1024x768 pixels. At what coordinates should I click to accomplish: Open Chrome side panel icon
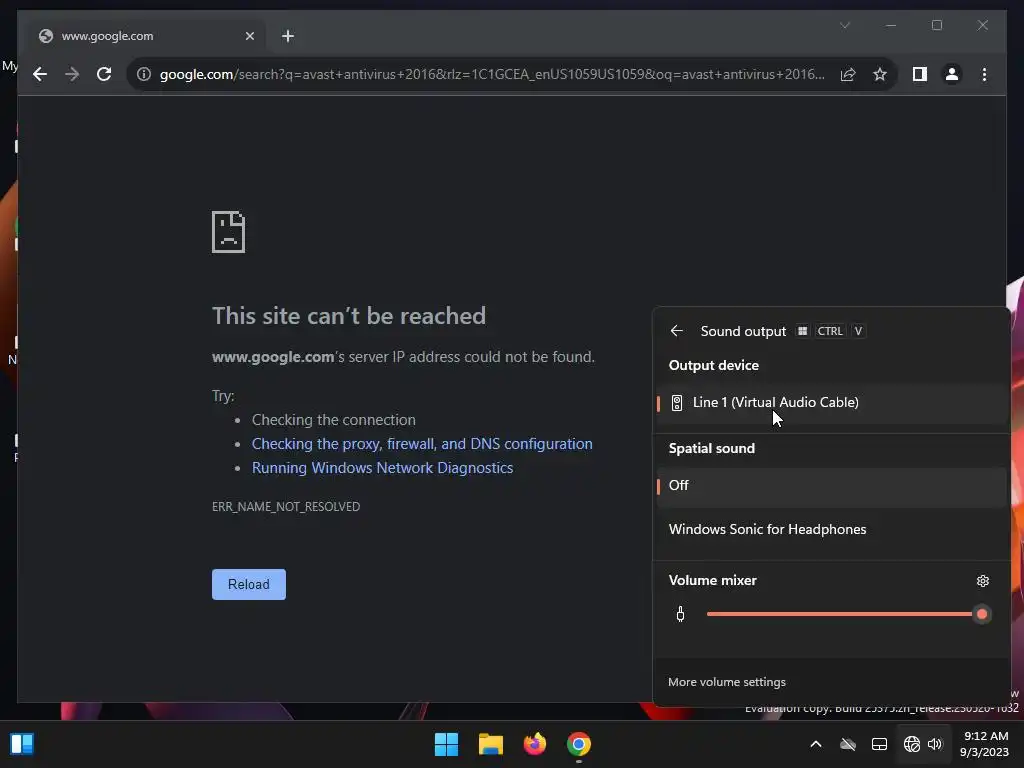[920, 74]
